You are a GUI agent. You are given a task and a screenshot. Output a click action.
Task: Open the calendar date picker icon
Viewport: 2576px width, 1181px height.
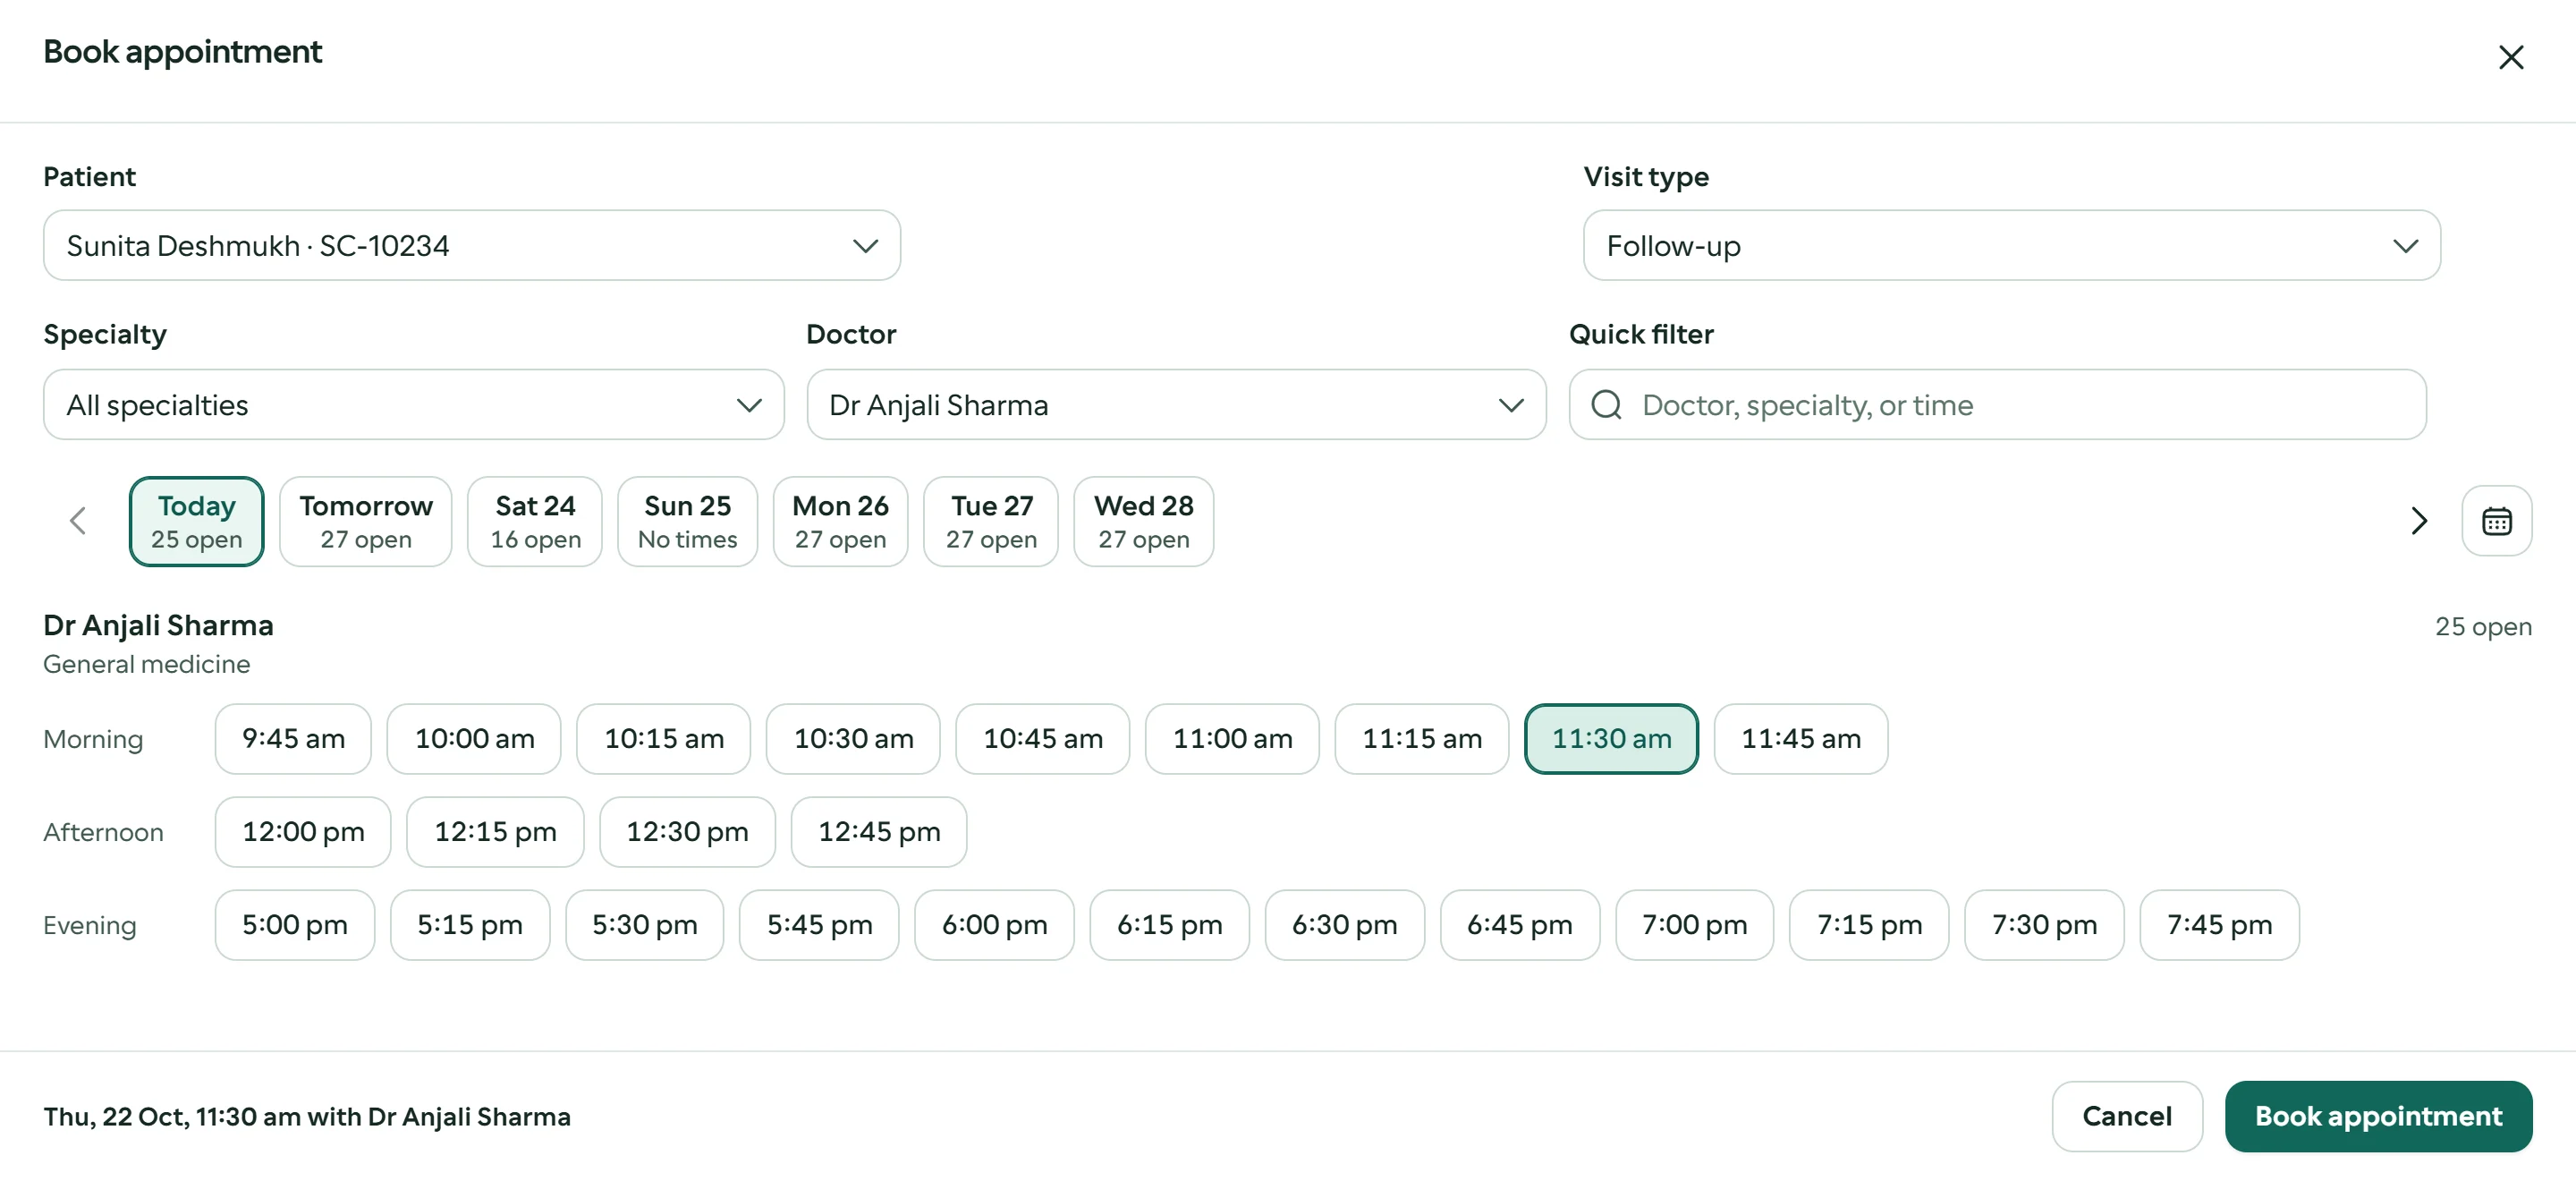2496,520
